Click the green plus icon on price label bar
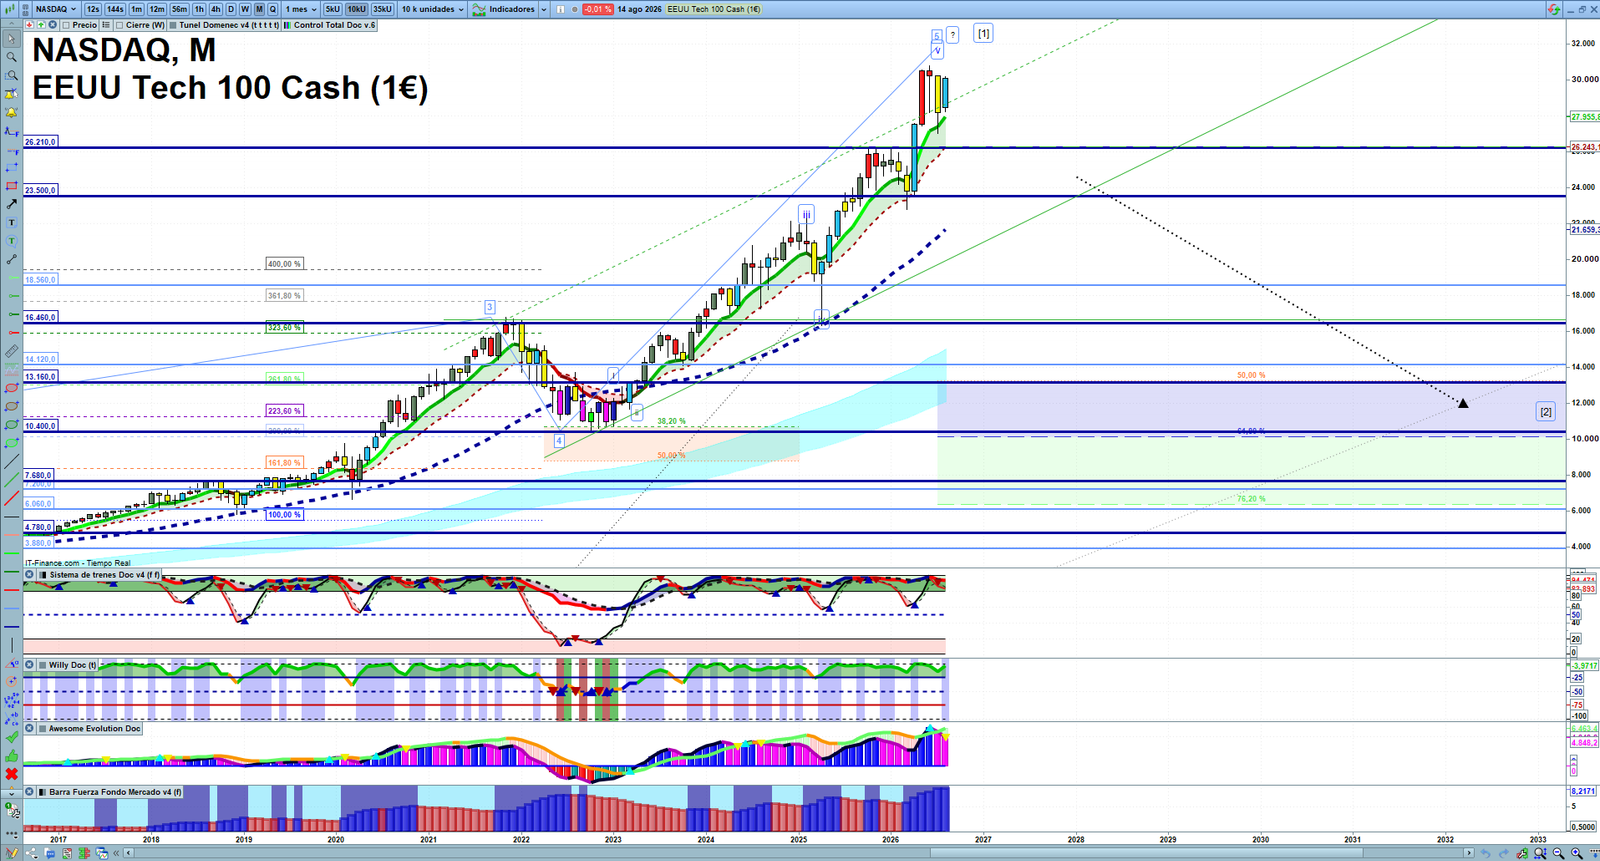 coord(41,25)
